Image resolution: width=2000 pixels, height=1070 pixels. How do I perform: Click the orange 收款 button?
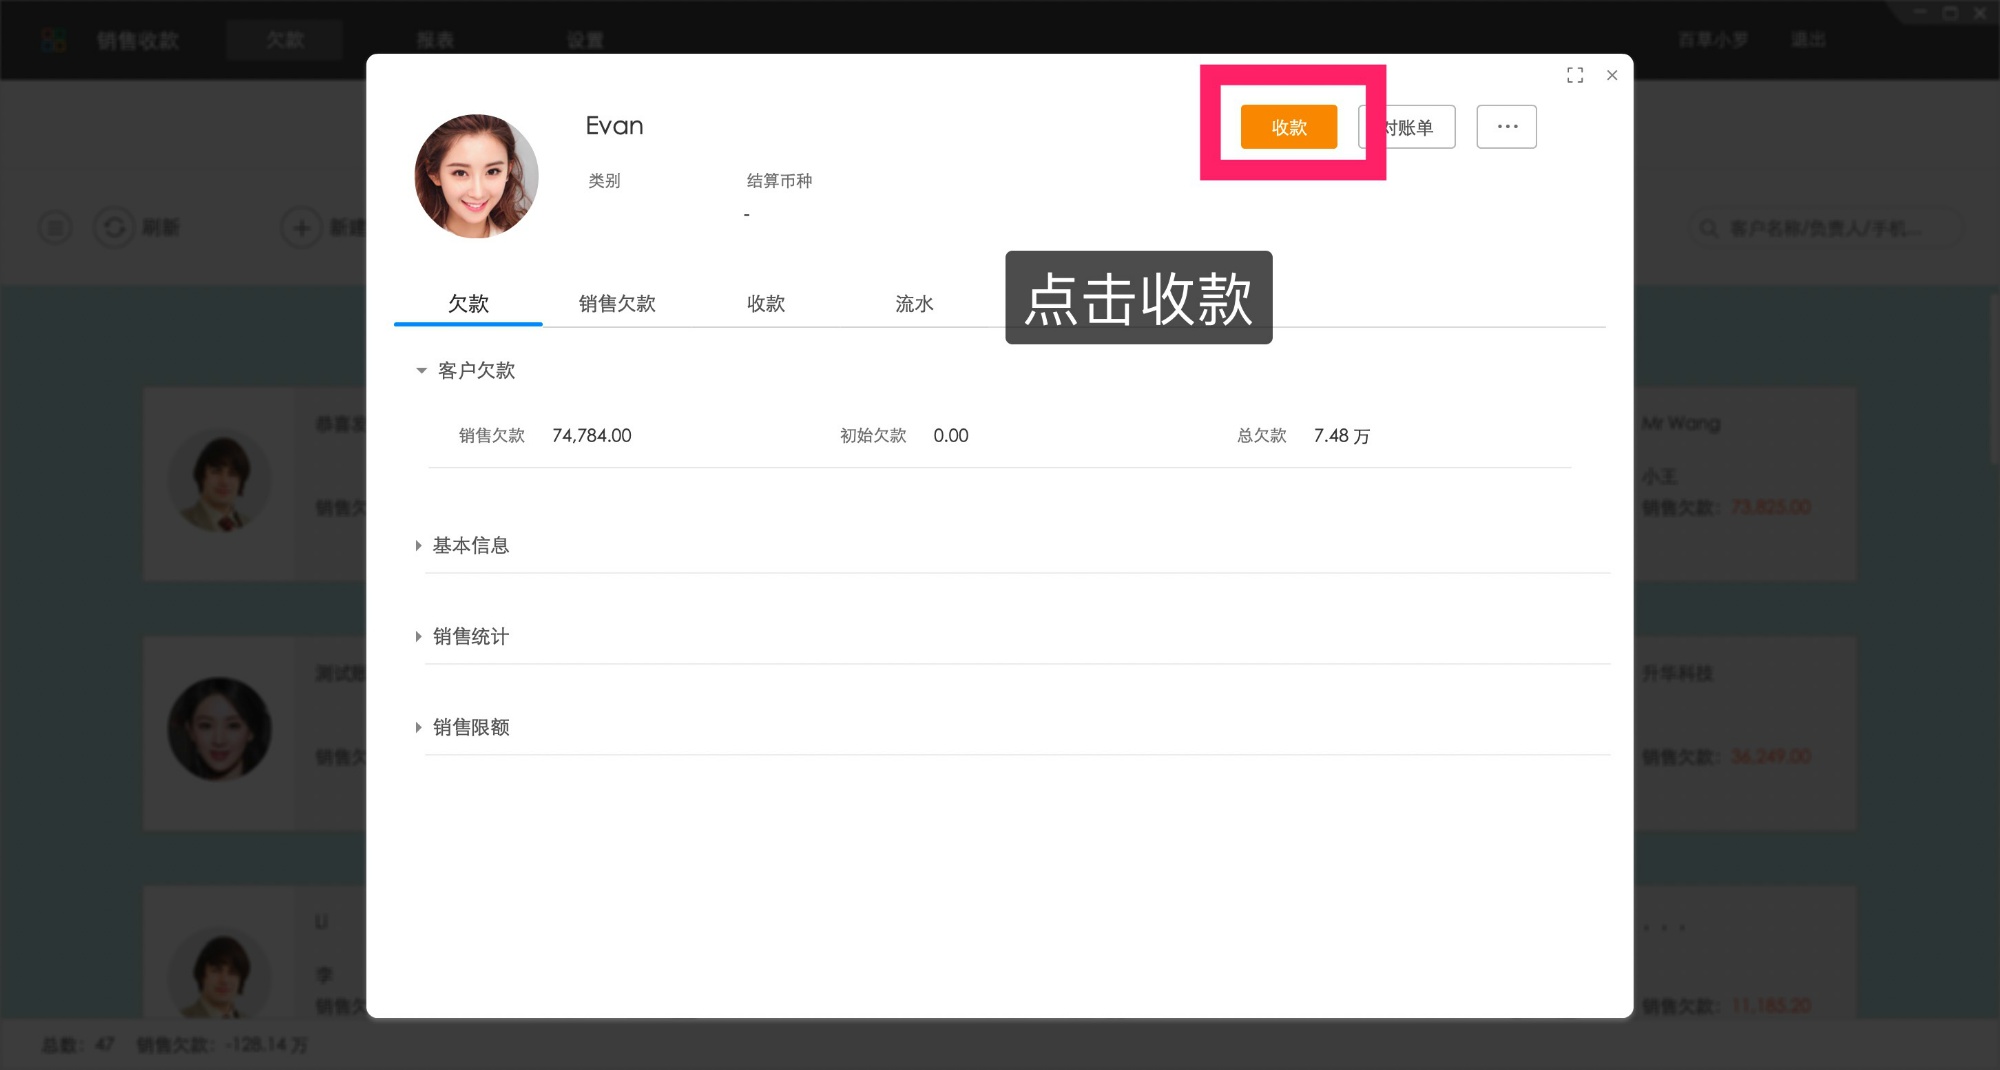coord(1288,126)
